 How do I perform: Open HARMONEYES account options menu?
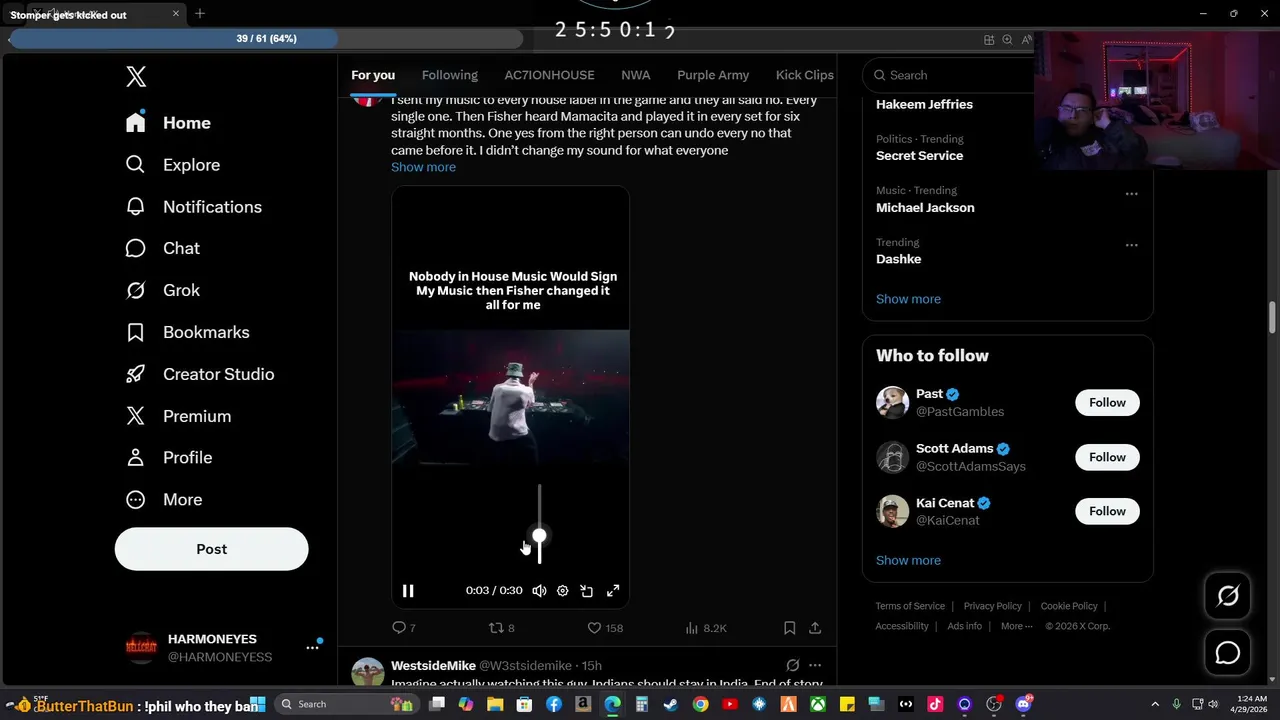pos(312,648)
